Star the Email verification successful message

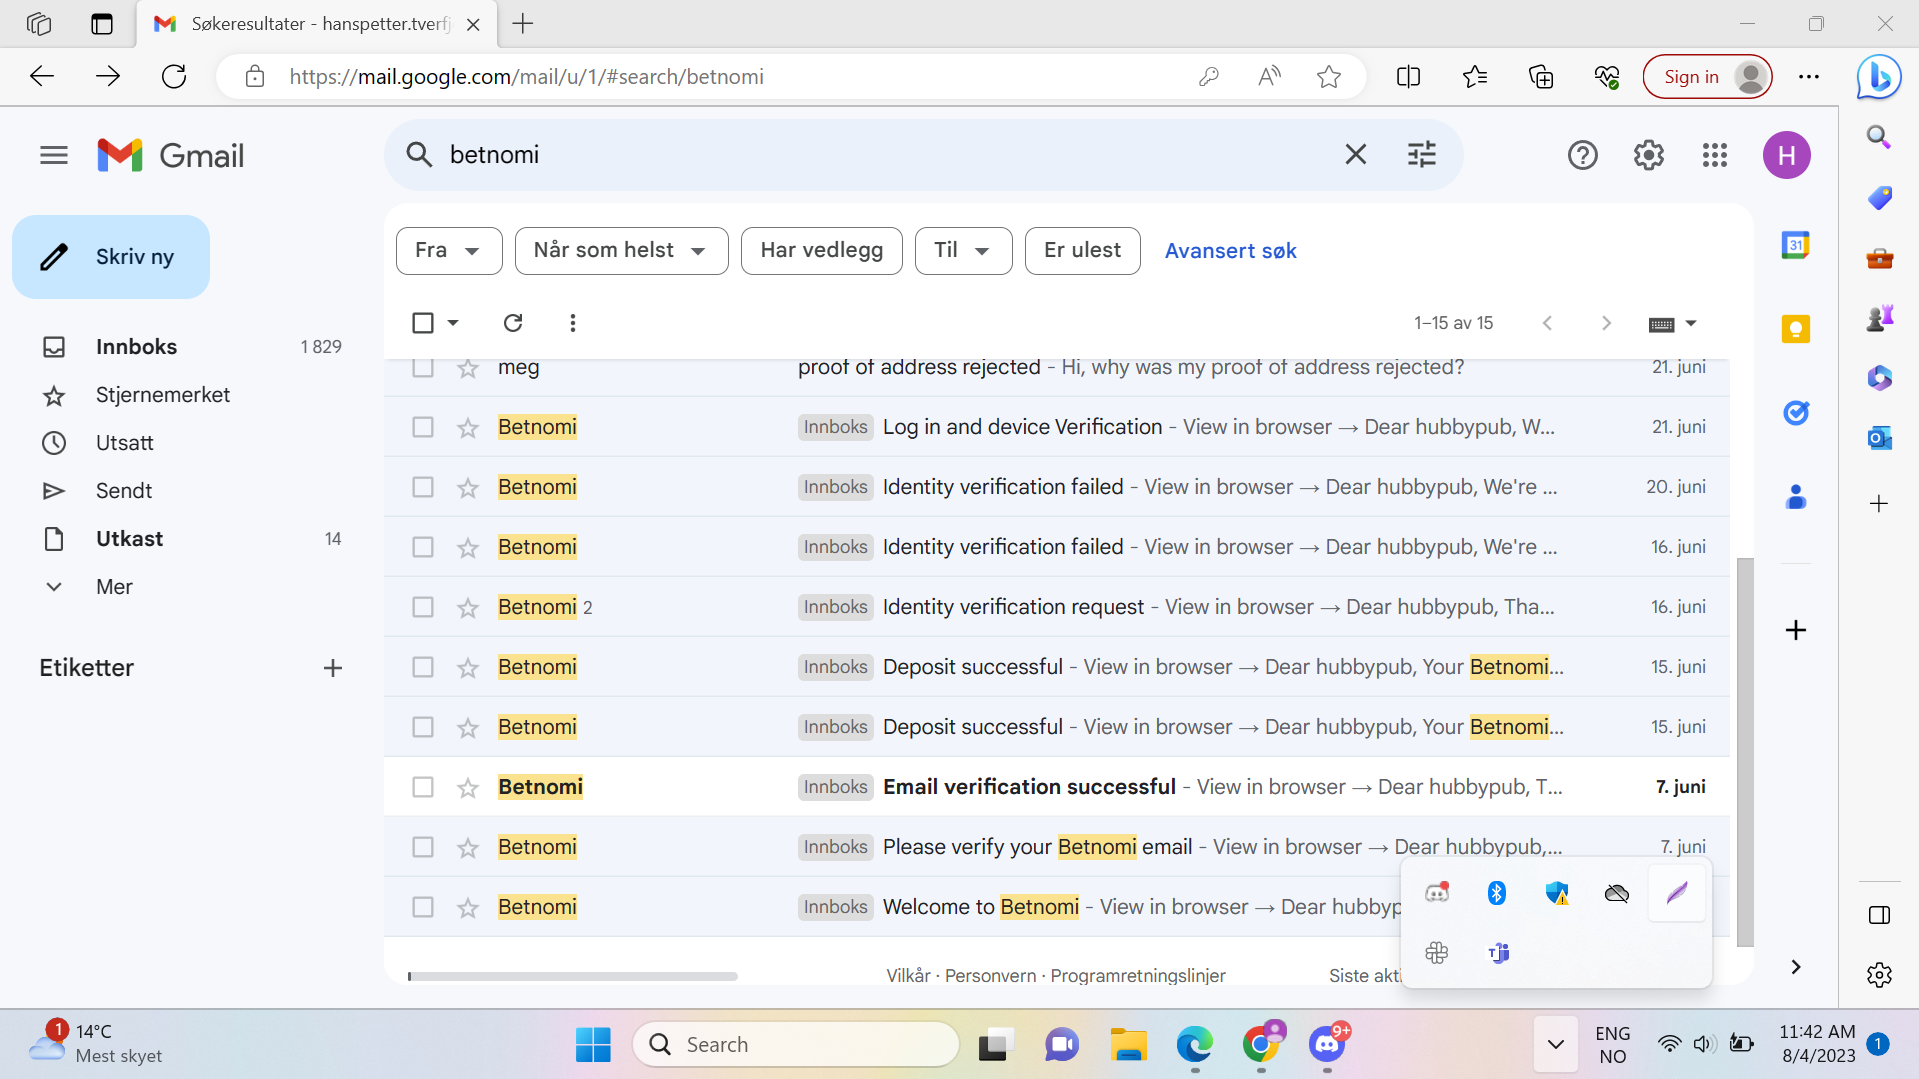pos(468,788)
